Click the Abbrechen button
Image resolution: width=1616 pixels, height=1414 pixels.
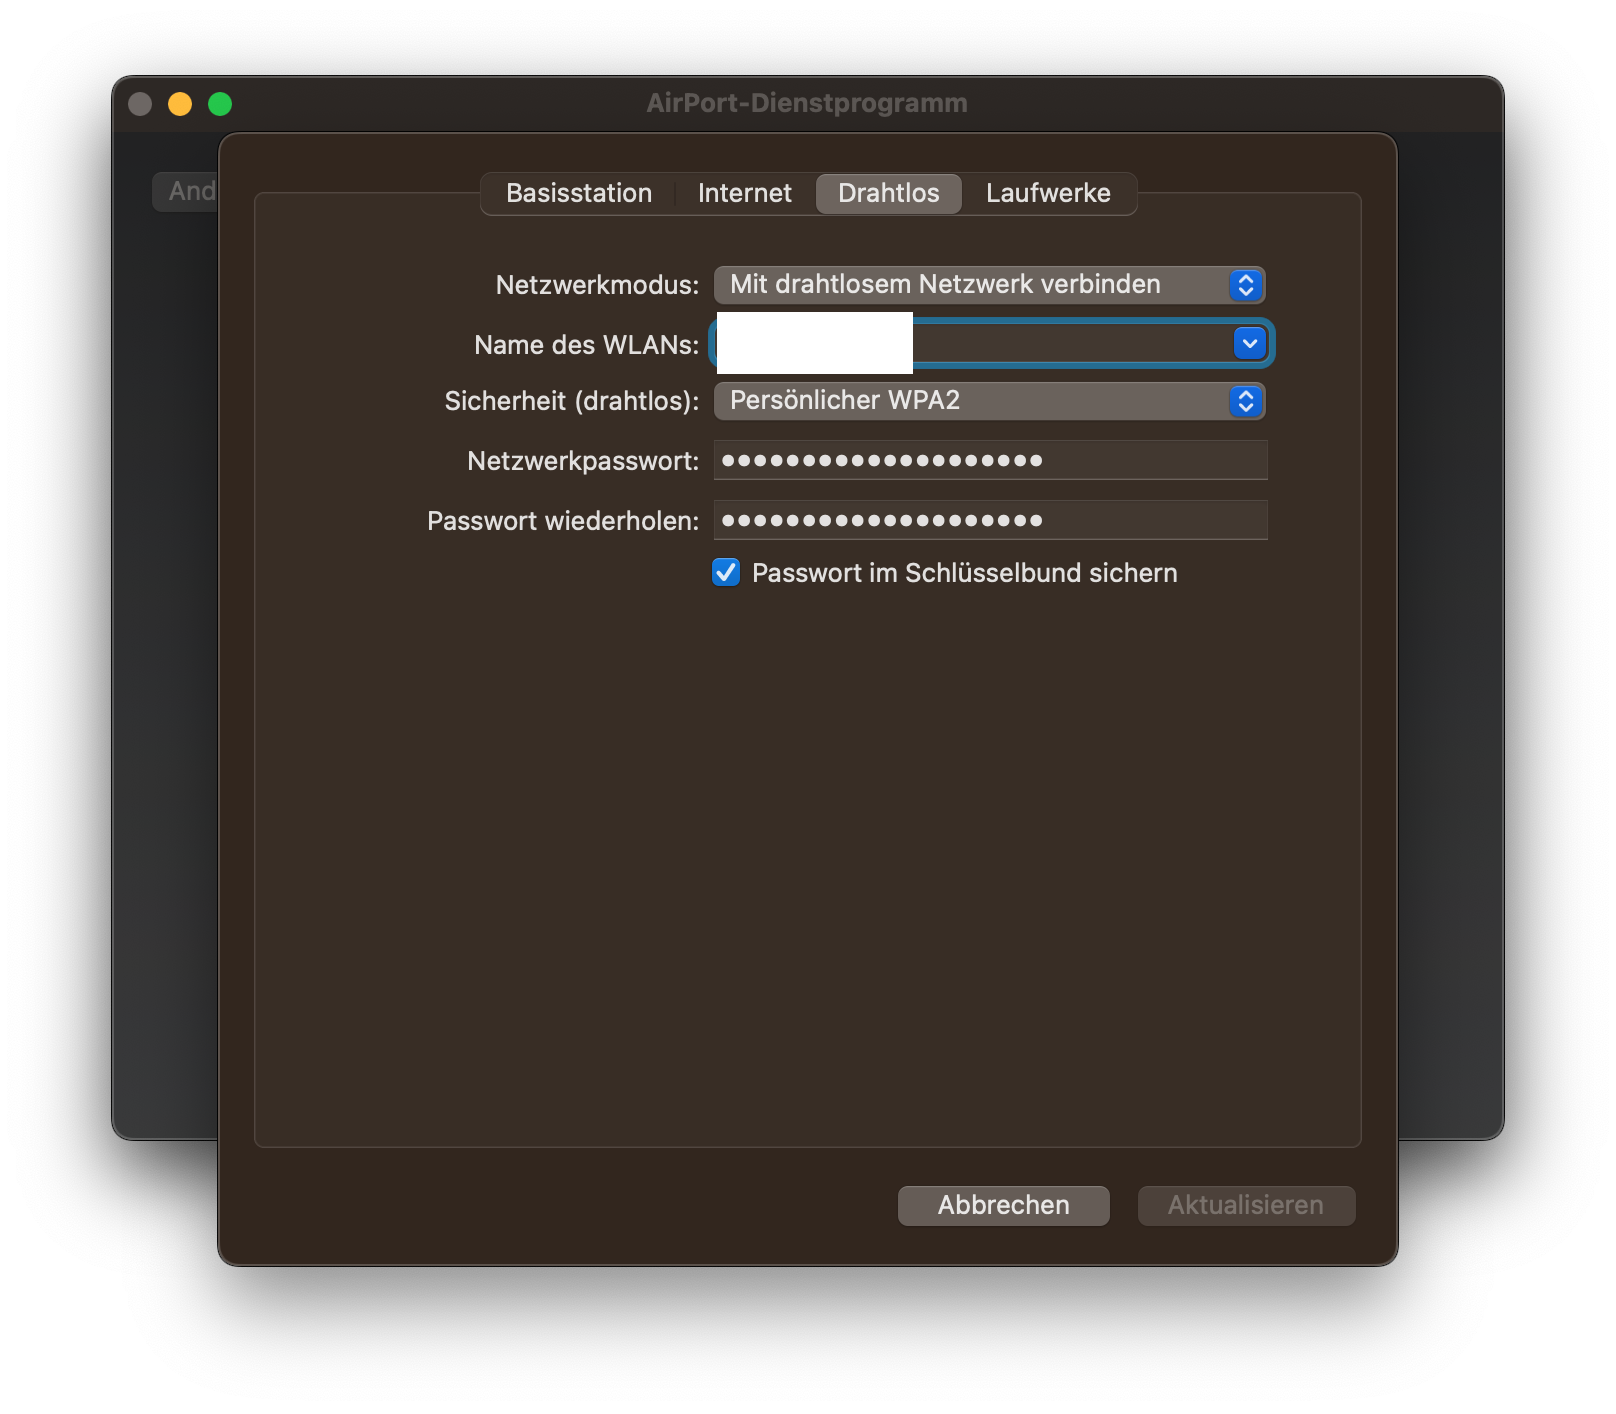tap(1003, 1205)
